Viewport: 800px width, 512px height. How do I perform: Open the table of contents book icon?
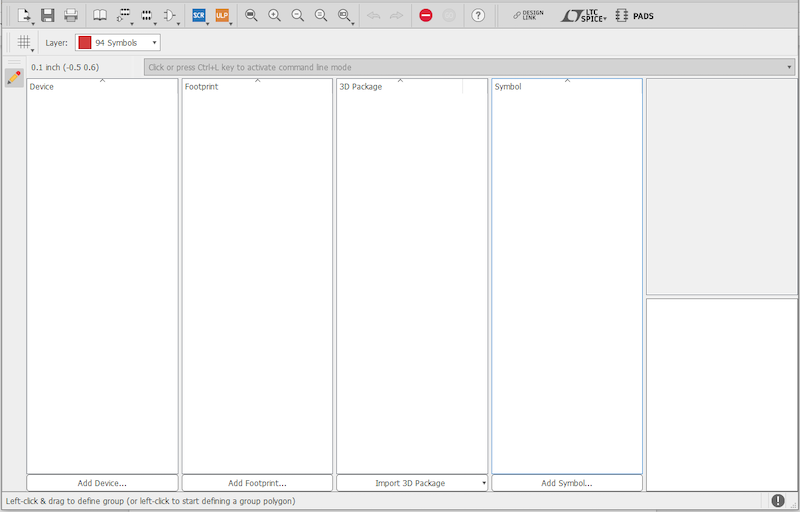click(x=100, y=15)
